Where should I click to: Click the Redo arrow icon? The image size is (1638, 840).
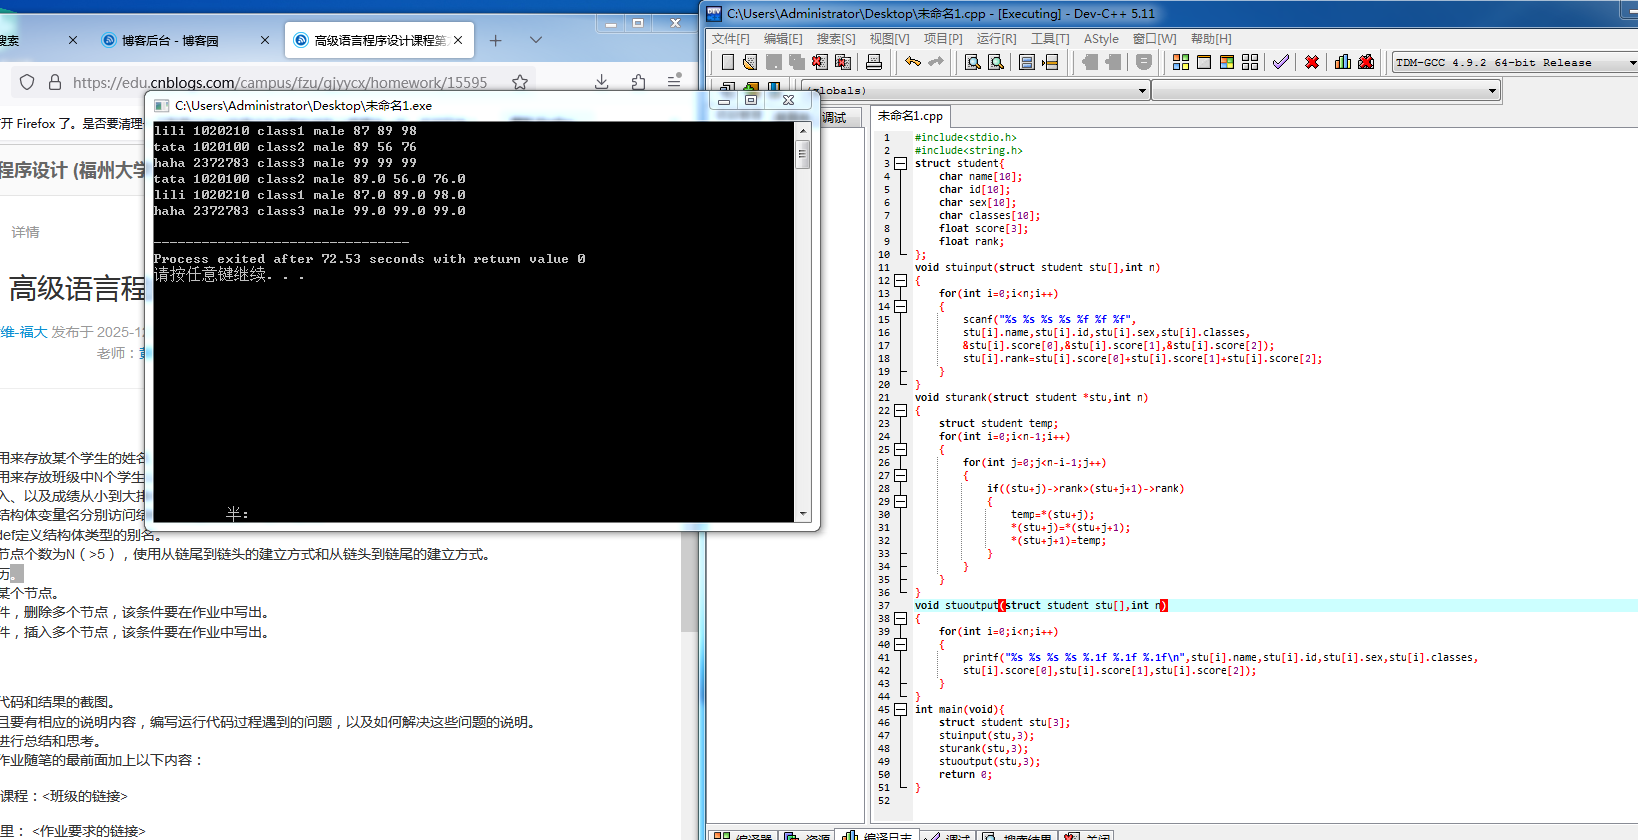pyautogui.click(x=936, y=62)
